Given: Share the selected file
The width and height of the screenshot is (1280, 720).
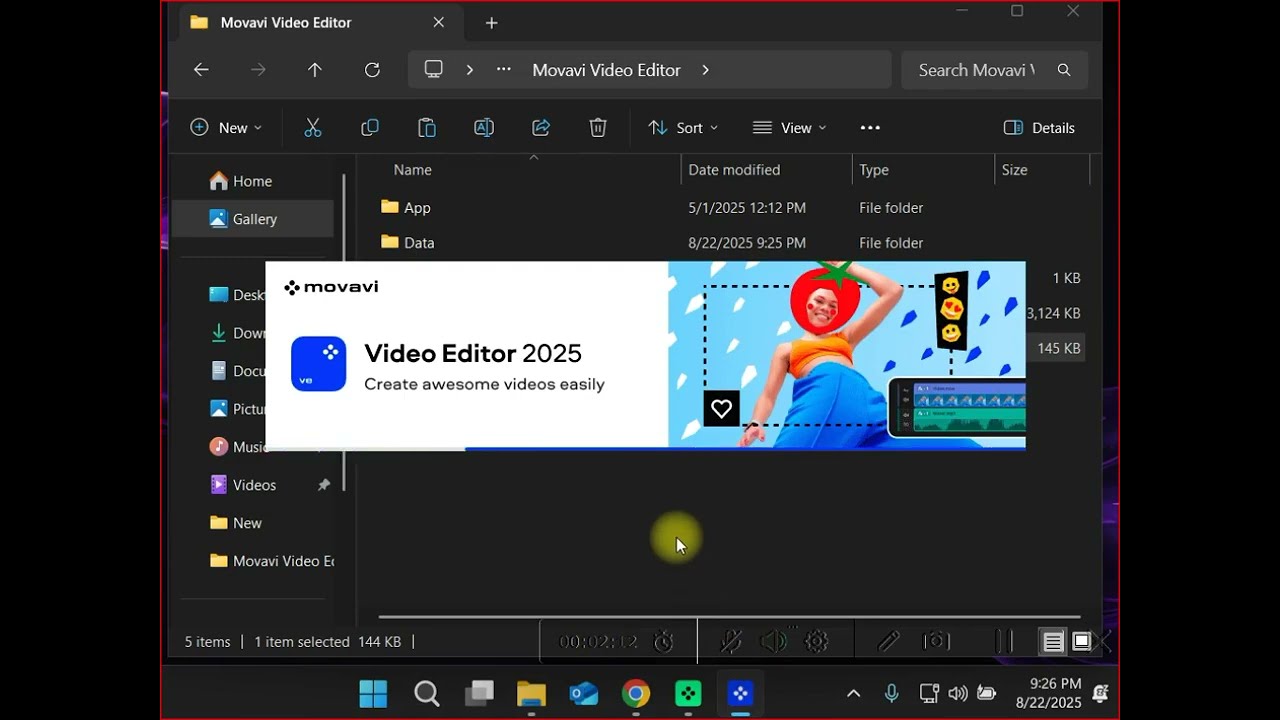Looking at the screenshot, I should [x=541, y=127].
